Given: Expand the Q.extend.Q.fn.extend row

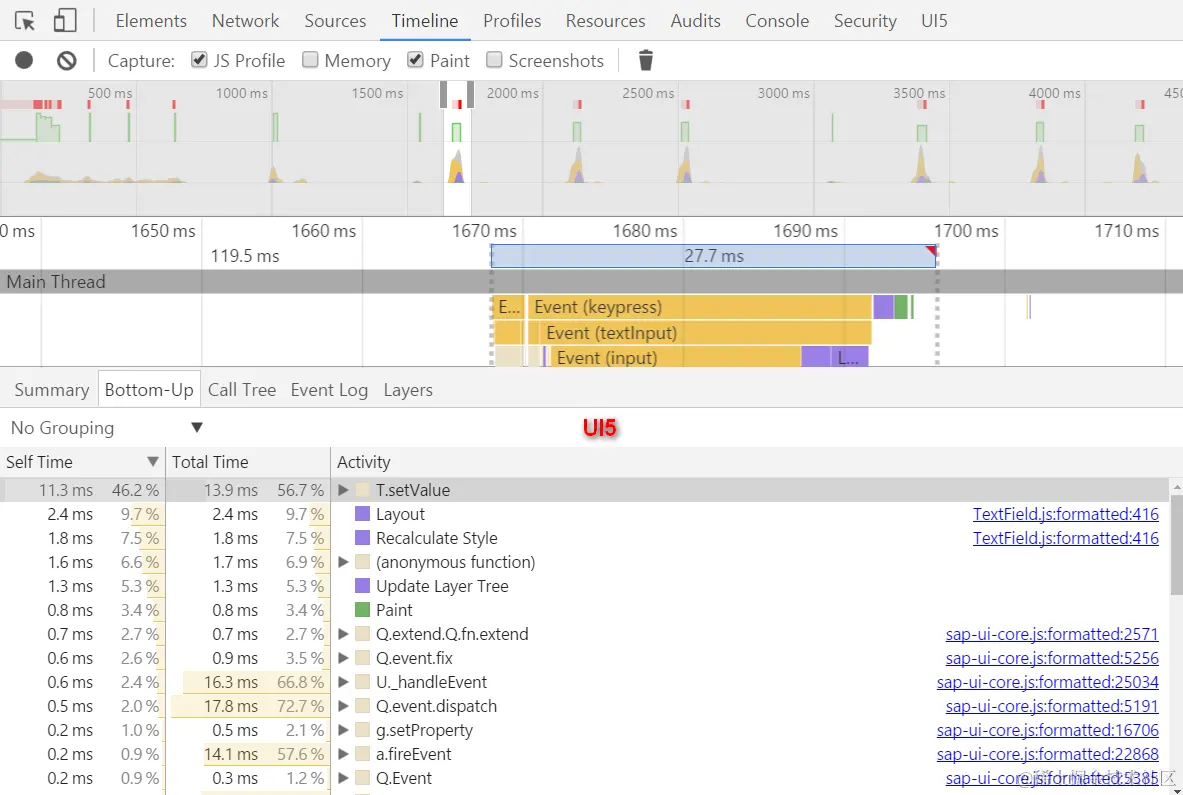Looking at the screenshot, I should click(343, 634).
